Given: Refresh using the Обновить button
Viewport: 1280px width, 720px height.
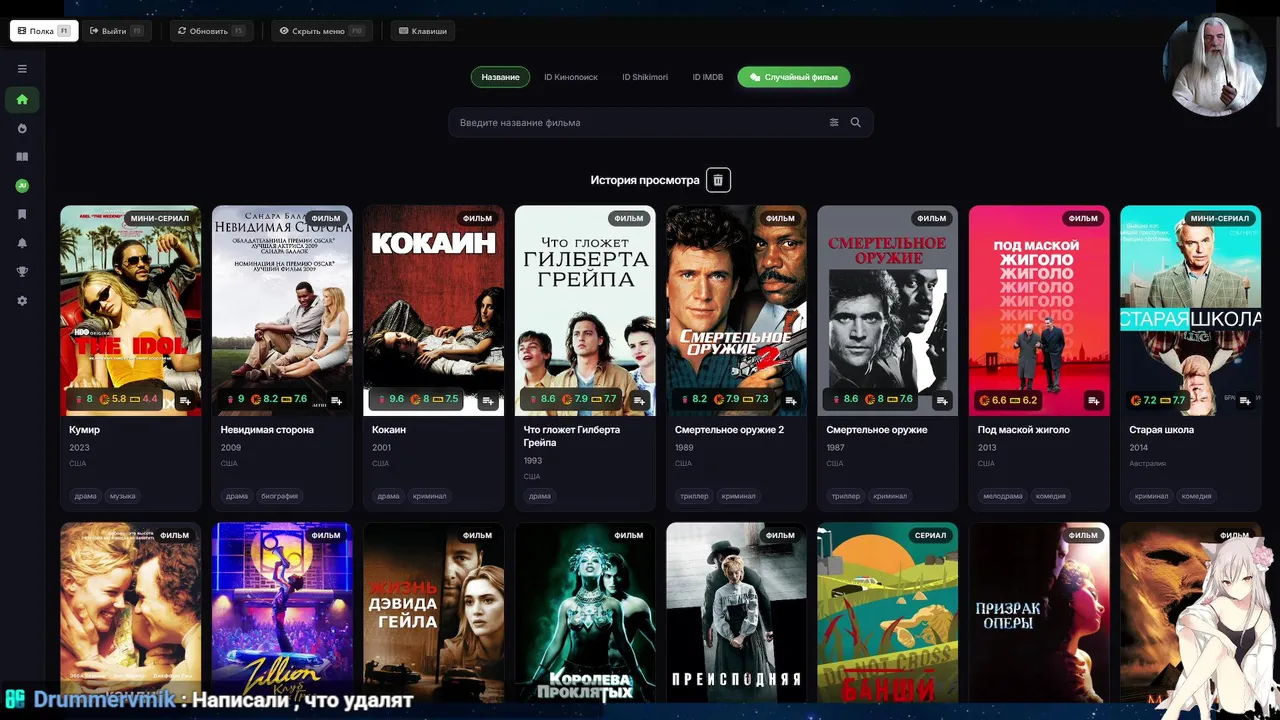Looking at the screenshot, I should click(211, 31).
